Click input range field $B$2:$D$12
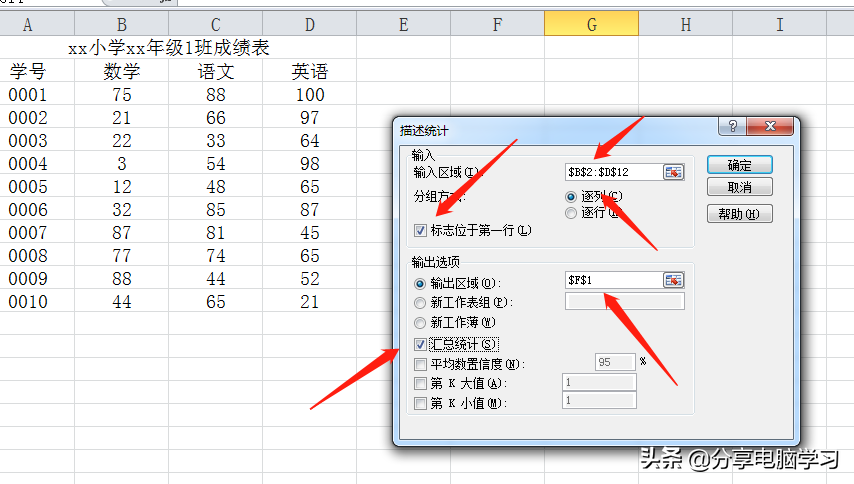The width and height of the screenshot is (854, 484). (614, 172)
